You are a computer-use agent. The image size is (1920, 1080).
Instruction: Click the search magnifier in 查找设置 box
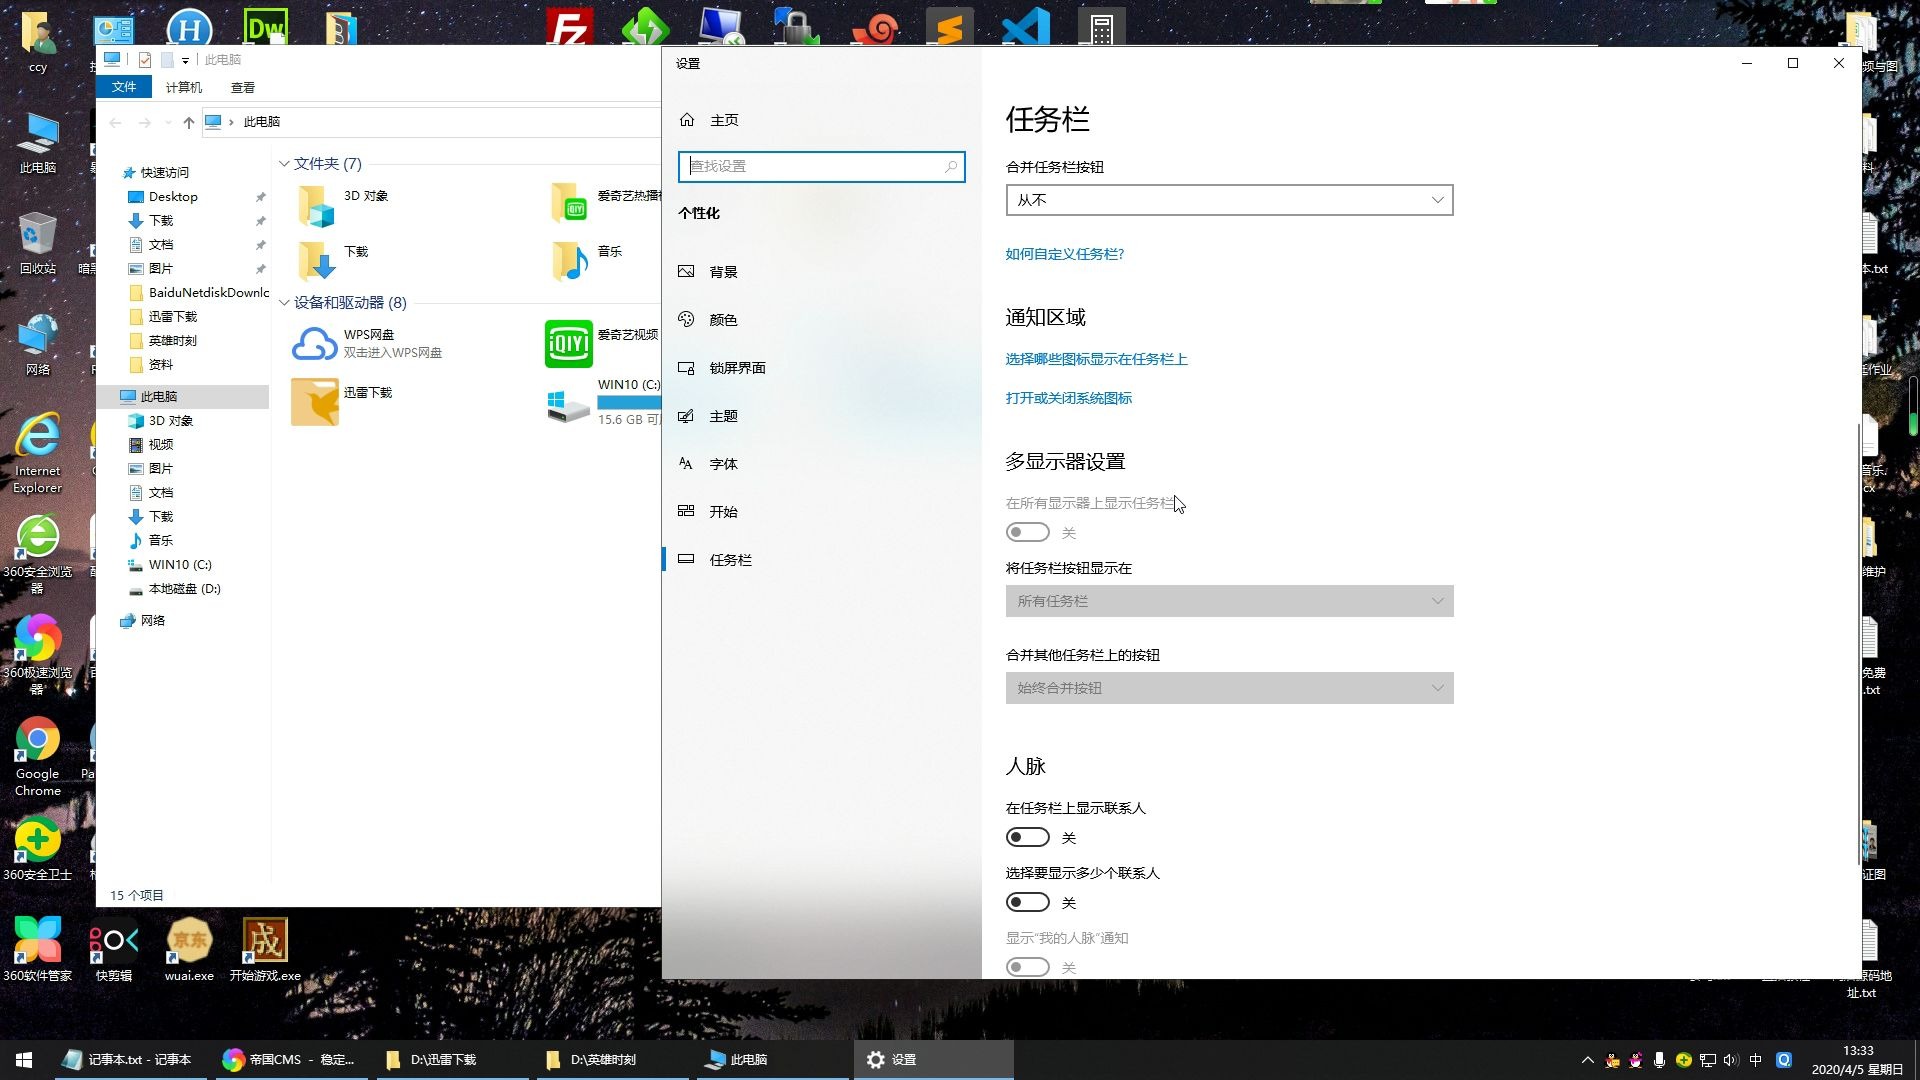tap(951, 166)
